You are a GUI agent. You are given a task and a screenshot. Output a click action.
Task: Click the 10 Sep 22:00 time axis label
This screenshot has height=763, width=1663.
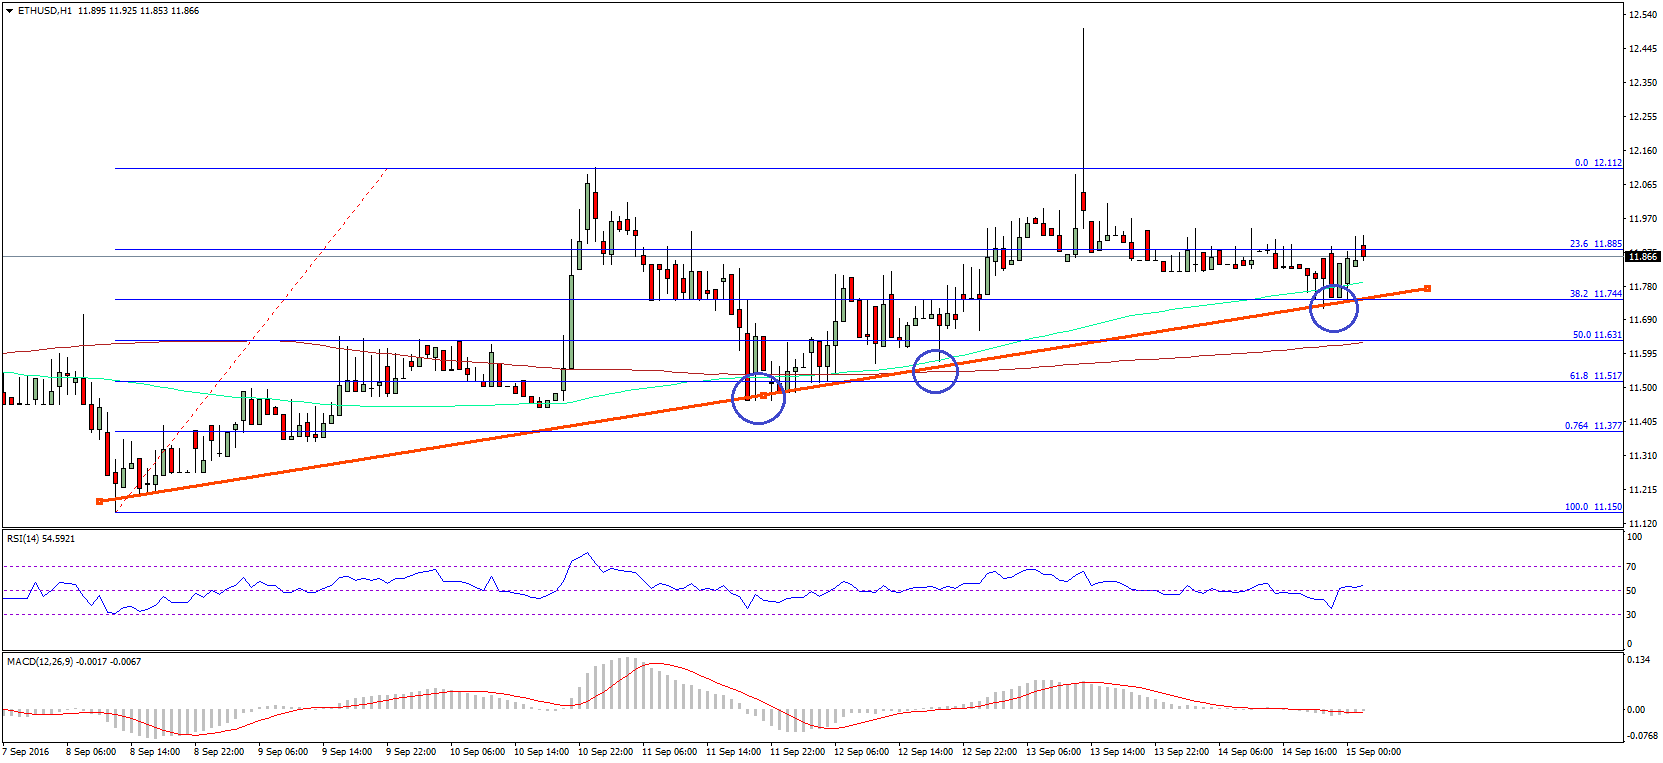pos(604,752)
